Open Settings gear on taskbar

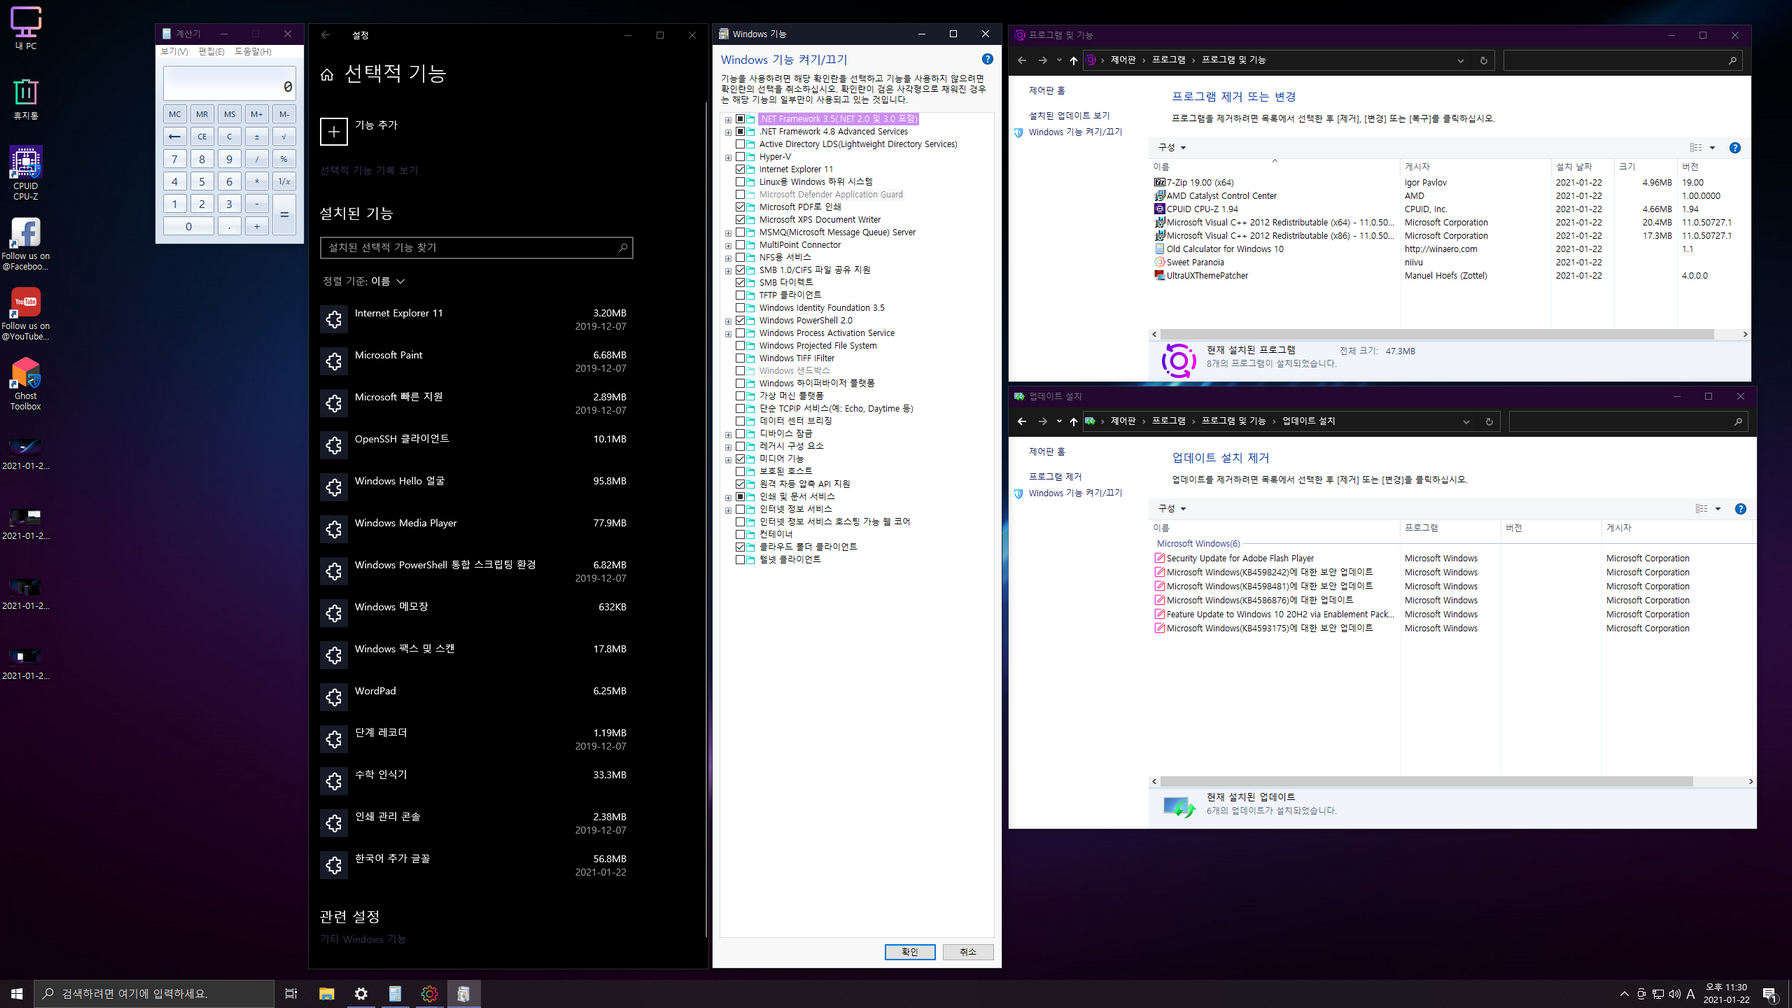coord(361,993)
